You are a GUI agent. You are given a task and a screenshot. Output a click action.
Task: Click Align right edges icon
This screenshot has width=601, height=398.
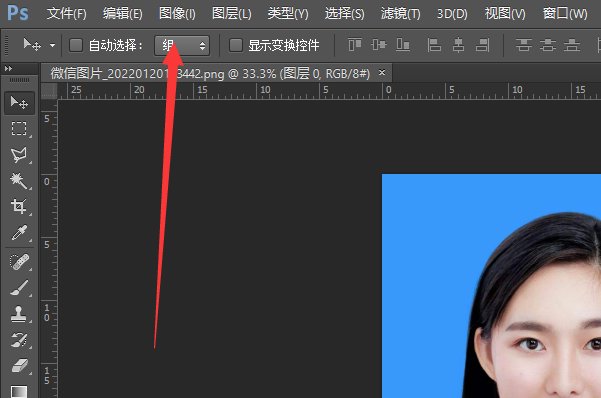point(483,45)
